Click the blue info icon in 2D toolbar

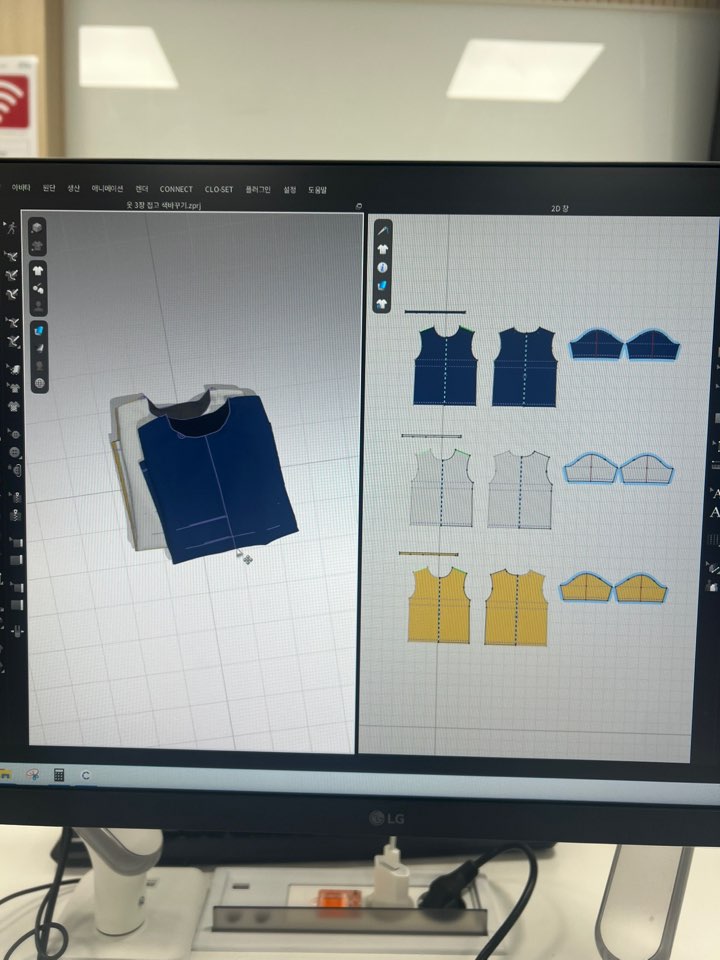point(382,268)
